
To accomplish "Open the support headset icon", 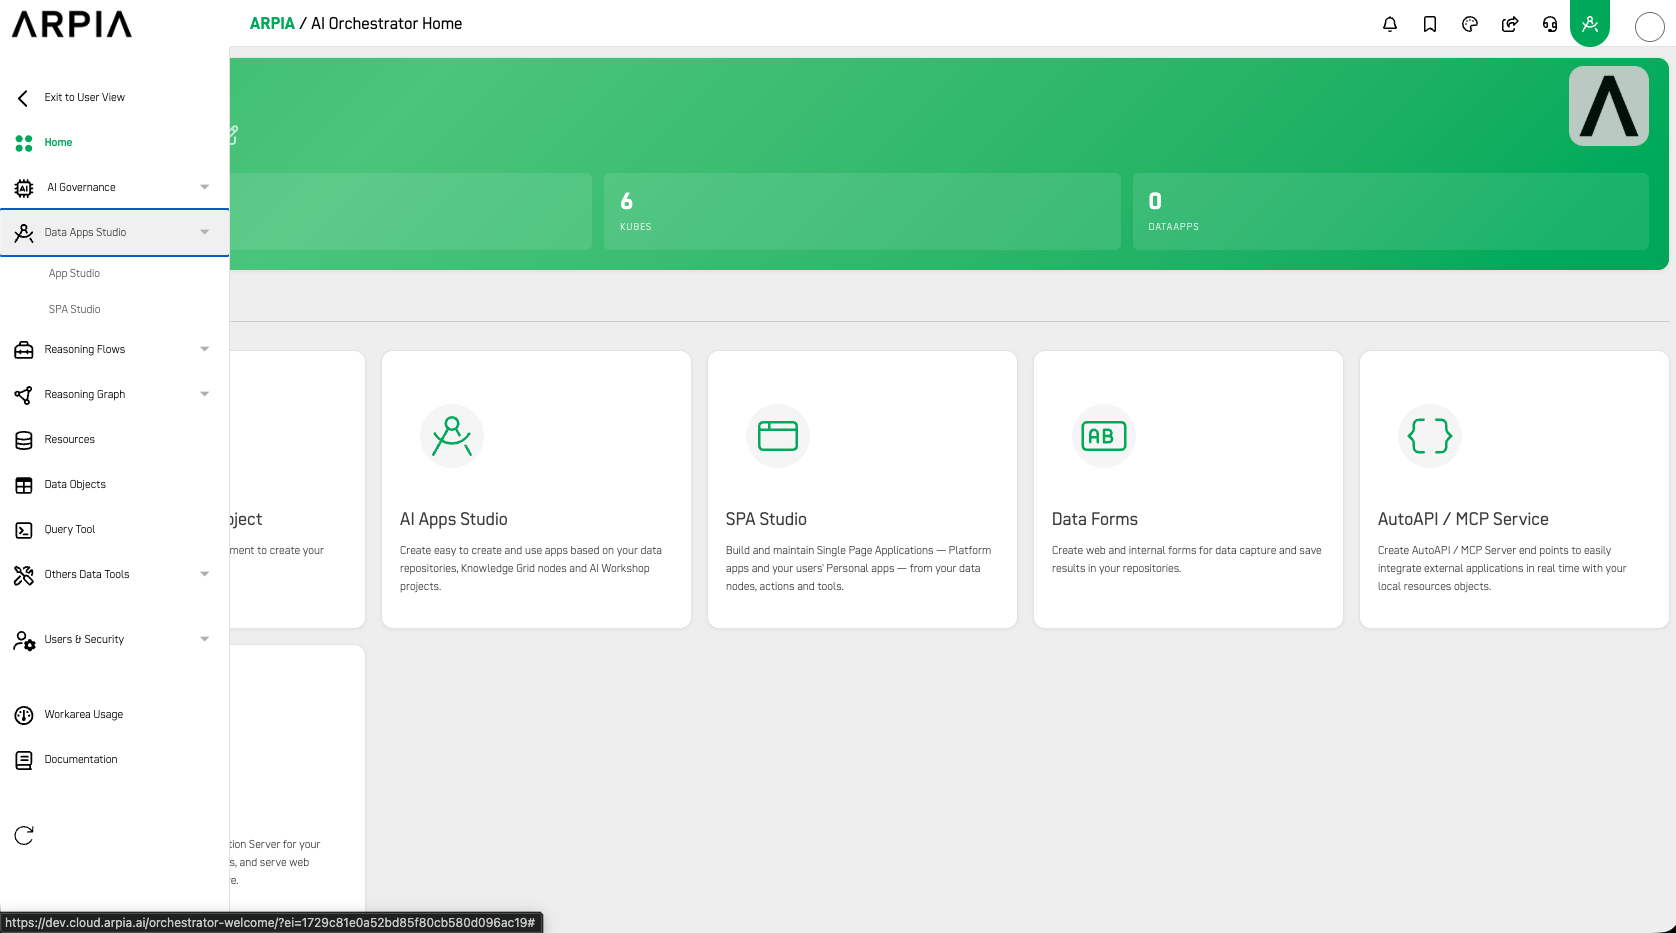I will (x=1550, y=24).
